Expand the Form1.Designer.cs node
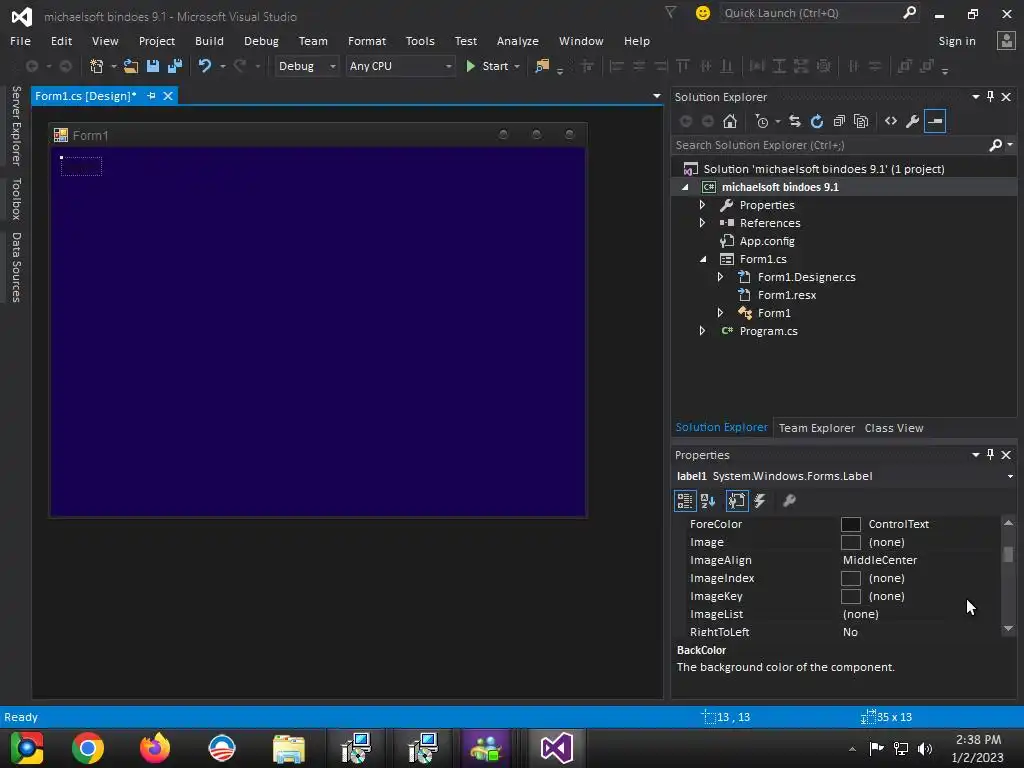 click(720, 277)
